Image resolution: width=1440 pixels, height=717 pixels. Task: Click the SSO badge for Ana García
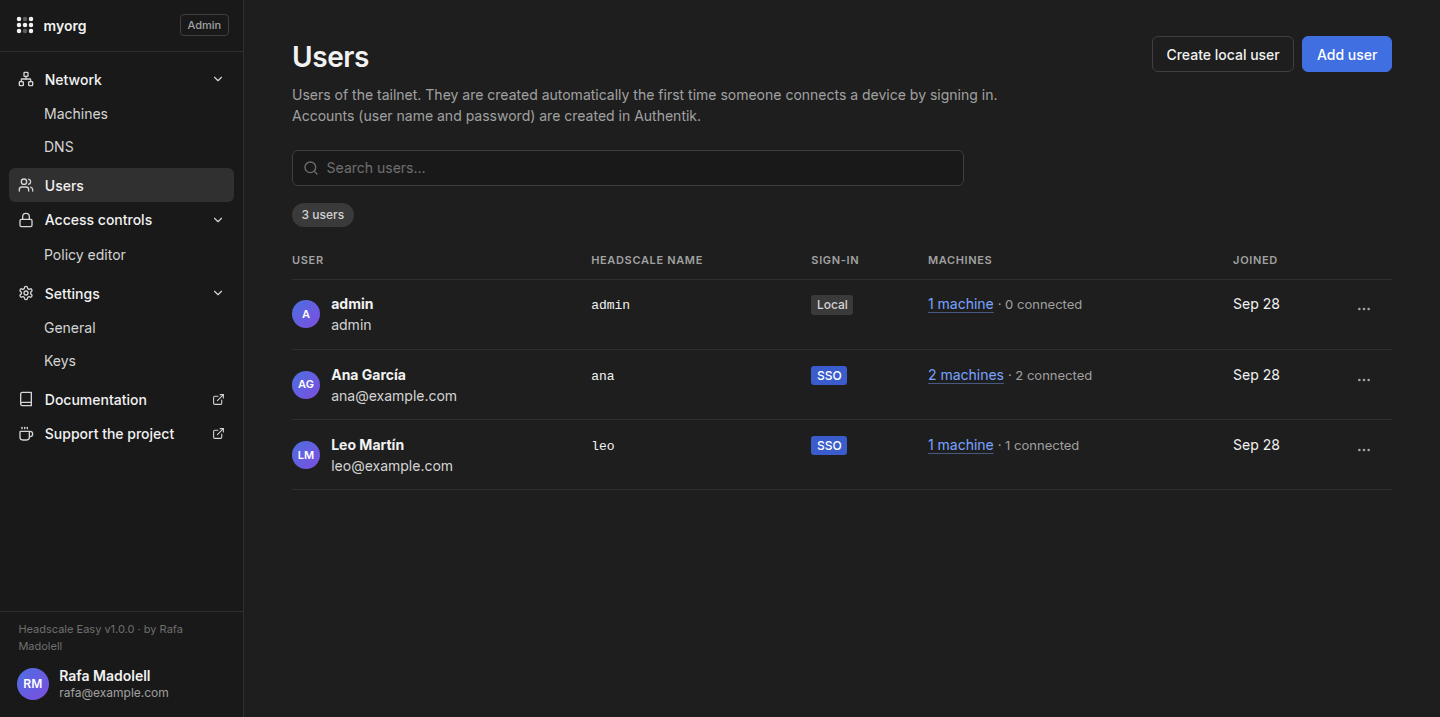click(829, 376)
